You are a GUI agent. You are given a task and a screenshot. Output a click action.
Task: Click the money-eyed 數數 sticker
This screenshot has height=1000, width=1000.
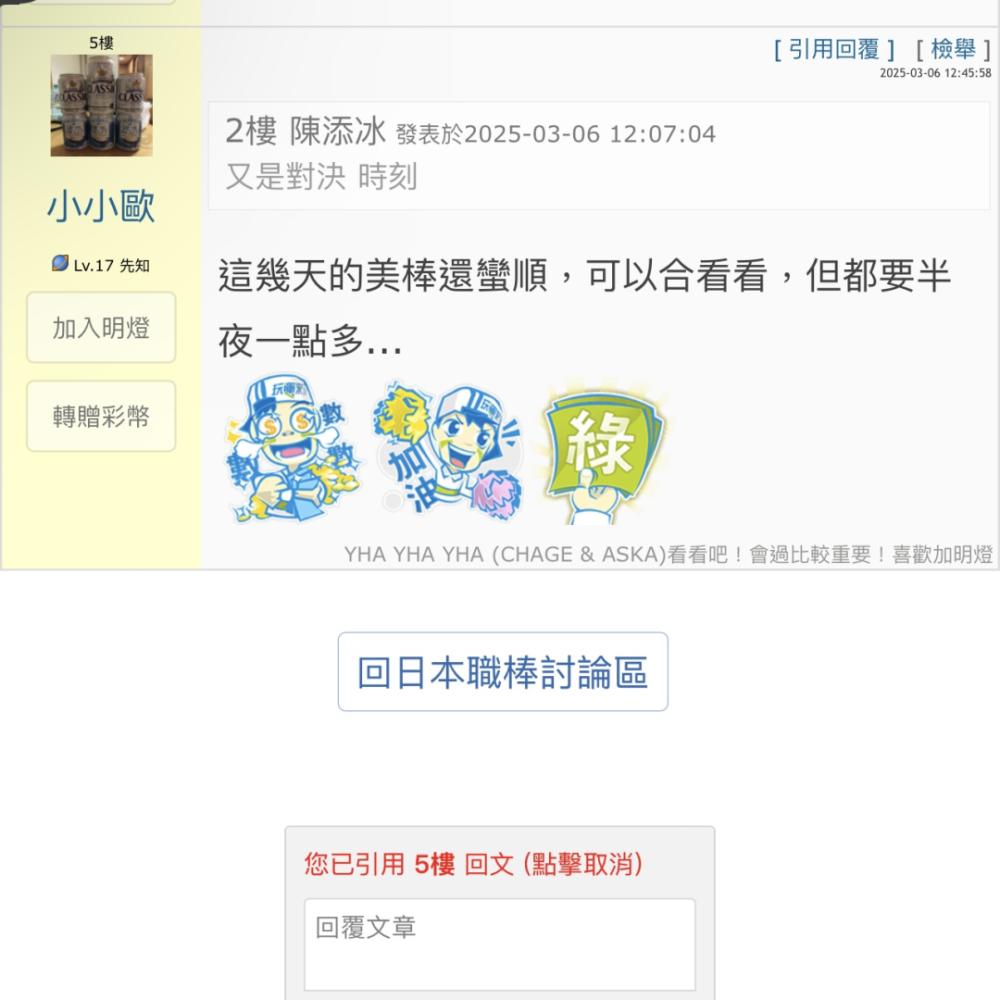coord(293,450)
